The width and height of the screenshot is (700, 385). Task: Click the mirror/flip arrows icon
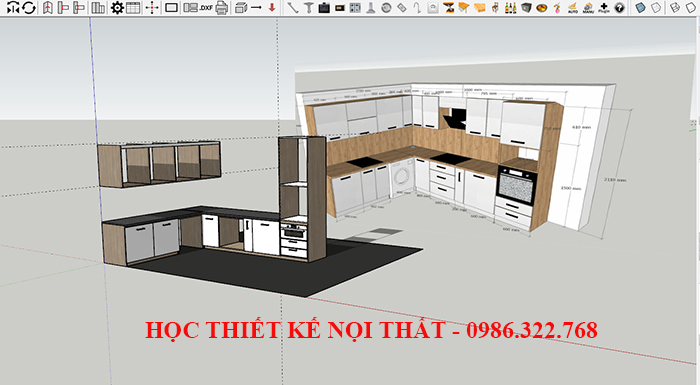13,7
